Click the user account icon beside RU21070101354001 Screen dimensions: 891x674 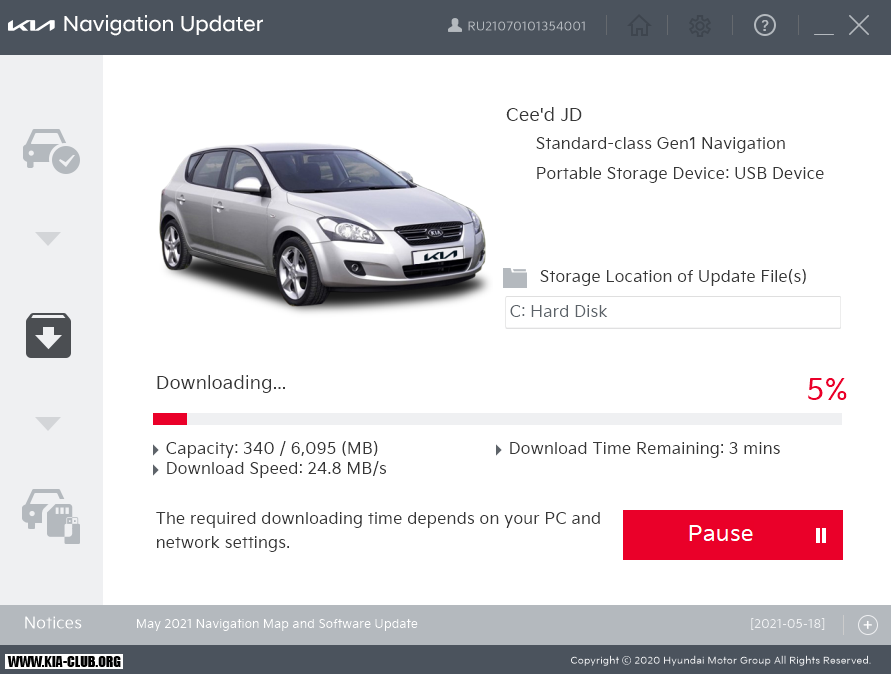[455, 26]
